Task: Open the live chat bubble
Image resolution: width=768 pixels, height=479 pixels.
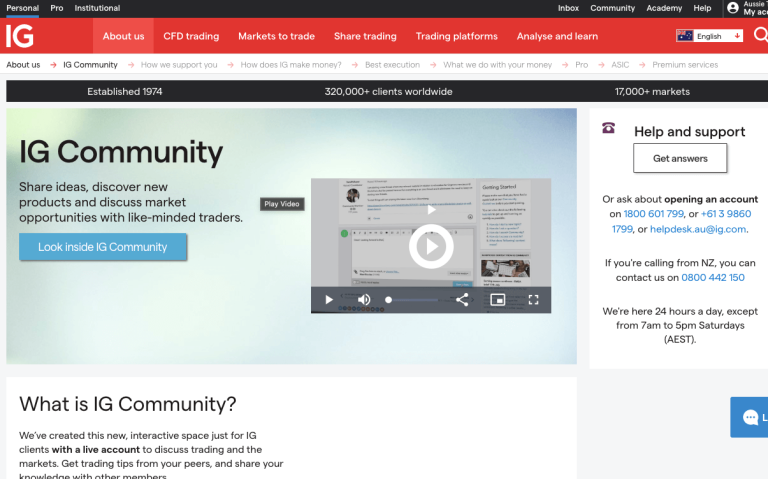Action: pyautogui.click(x=750, y=417)
